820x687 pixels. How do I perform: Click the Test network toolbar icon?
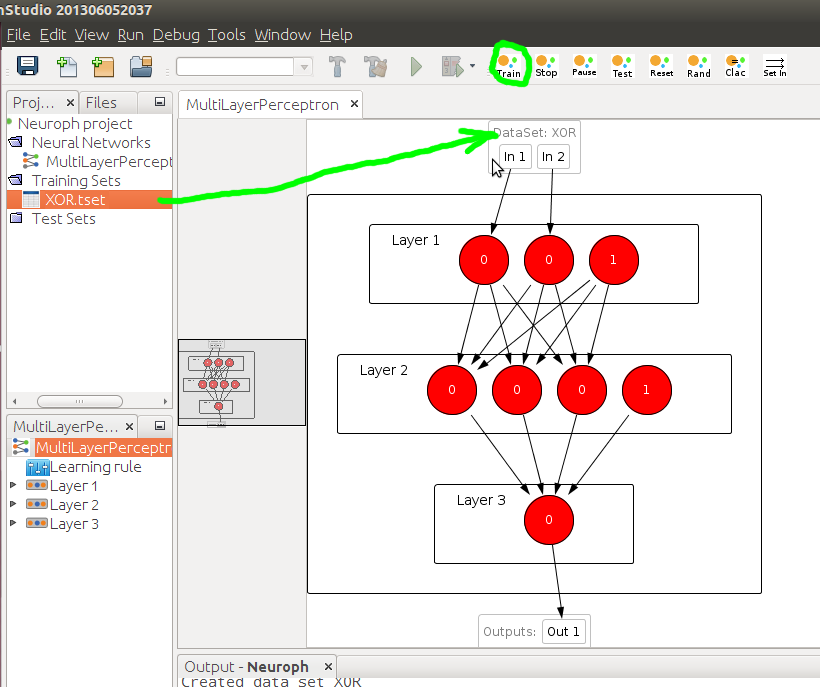click(x=622, y=66)
